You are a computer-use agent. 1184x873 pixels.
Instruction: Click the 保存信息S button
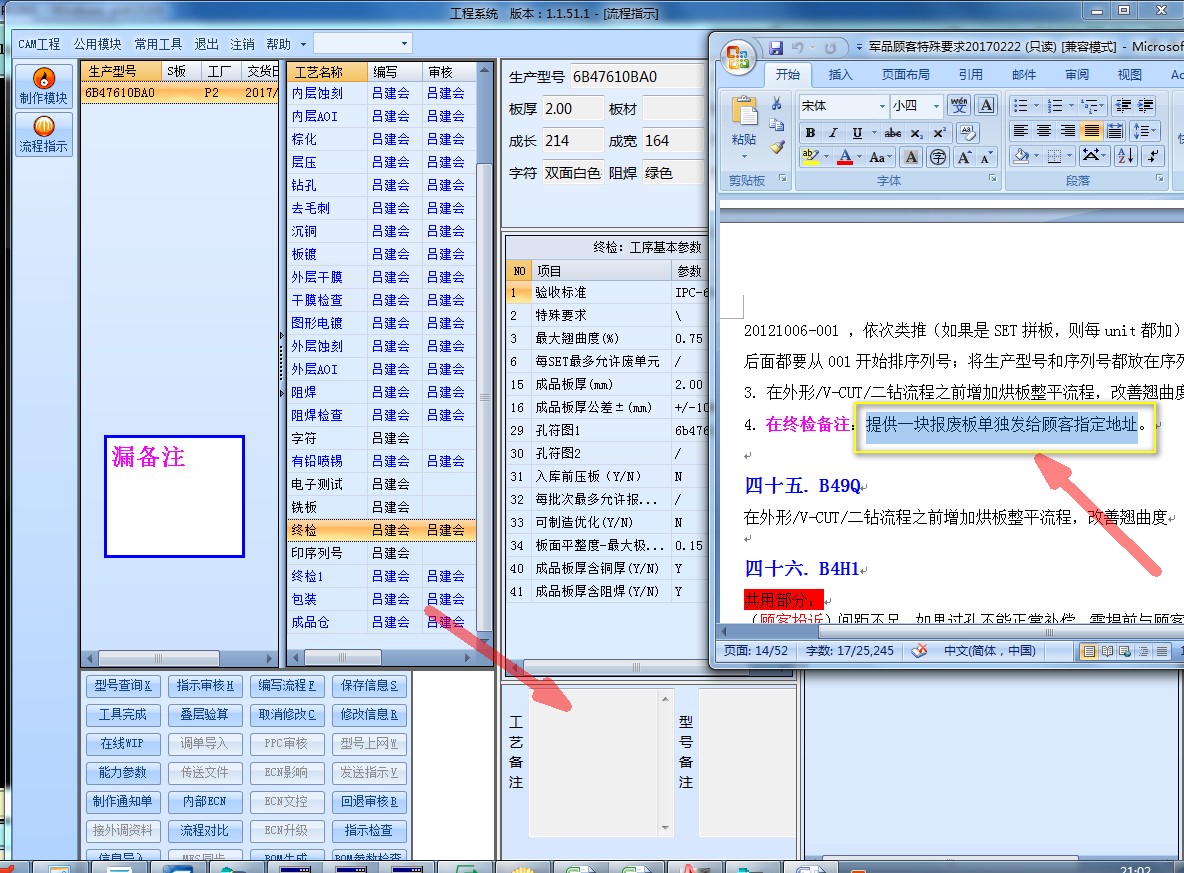[368, 685]
